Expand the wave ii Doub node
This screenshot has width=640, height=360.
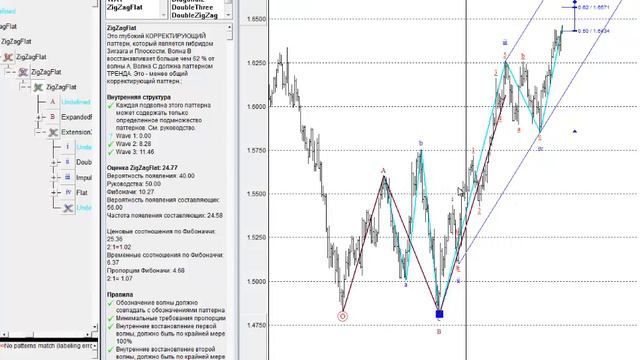(x=53, y=162)
